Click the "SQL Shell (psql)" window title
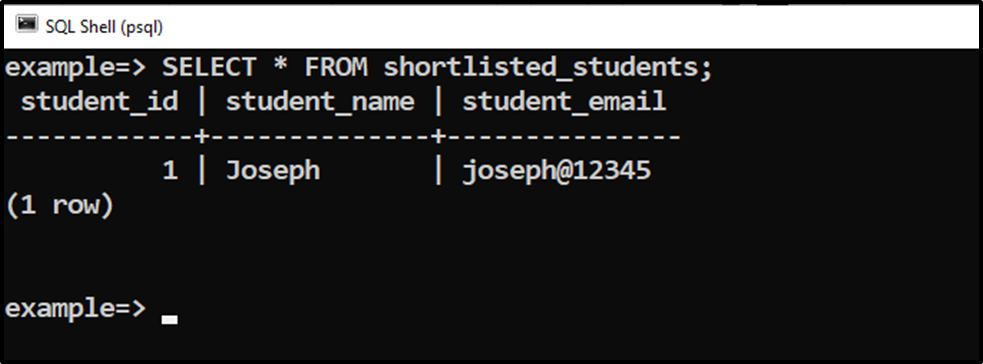The image size is (983, 364). click(104, 26)
